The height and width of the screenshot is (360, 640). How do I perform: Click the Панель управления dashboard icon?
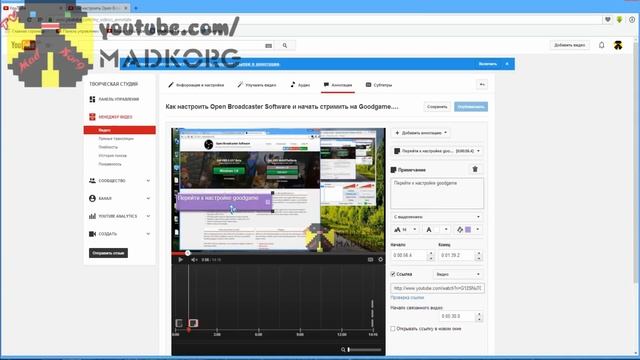pyautogui.click(x=92, y=99)
